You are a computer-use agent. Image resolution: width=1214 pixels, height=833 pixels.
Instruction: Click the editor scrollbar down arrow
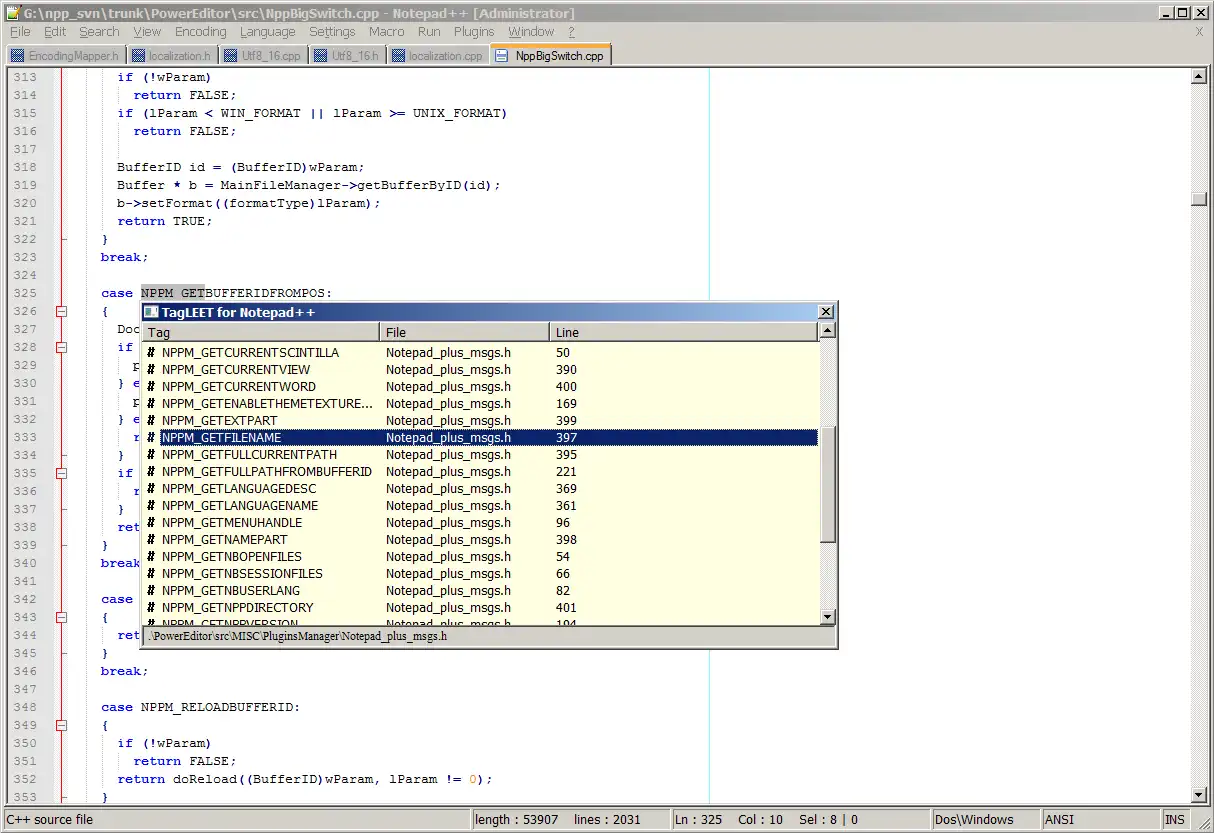tap(1199, 794)
